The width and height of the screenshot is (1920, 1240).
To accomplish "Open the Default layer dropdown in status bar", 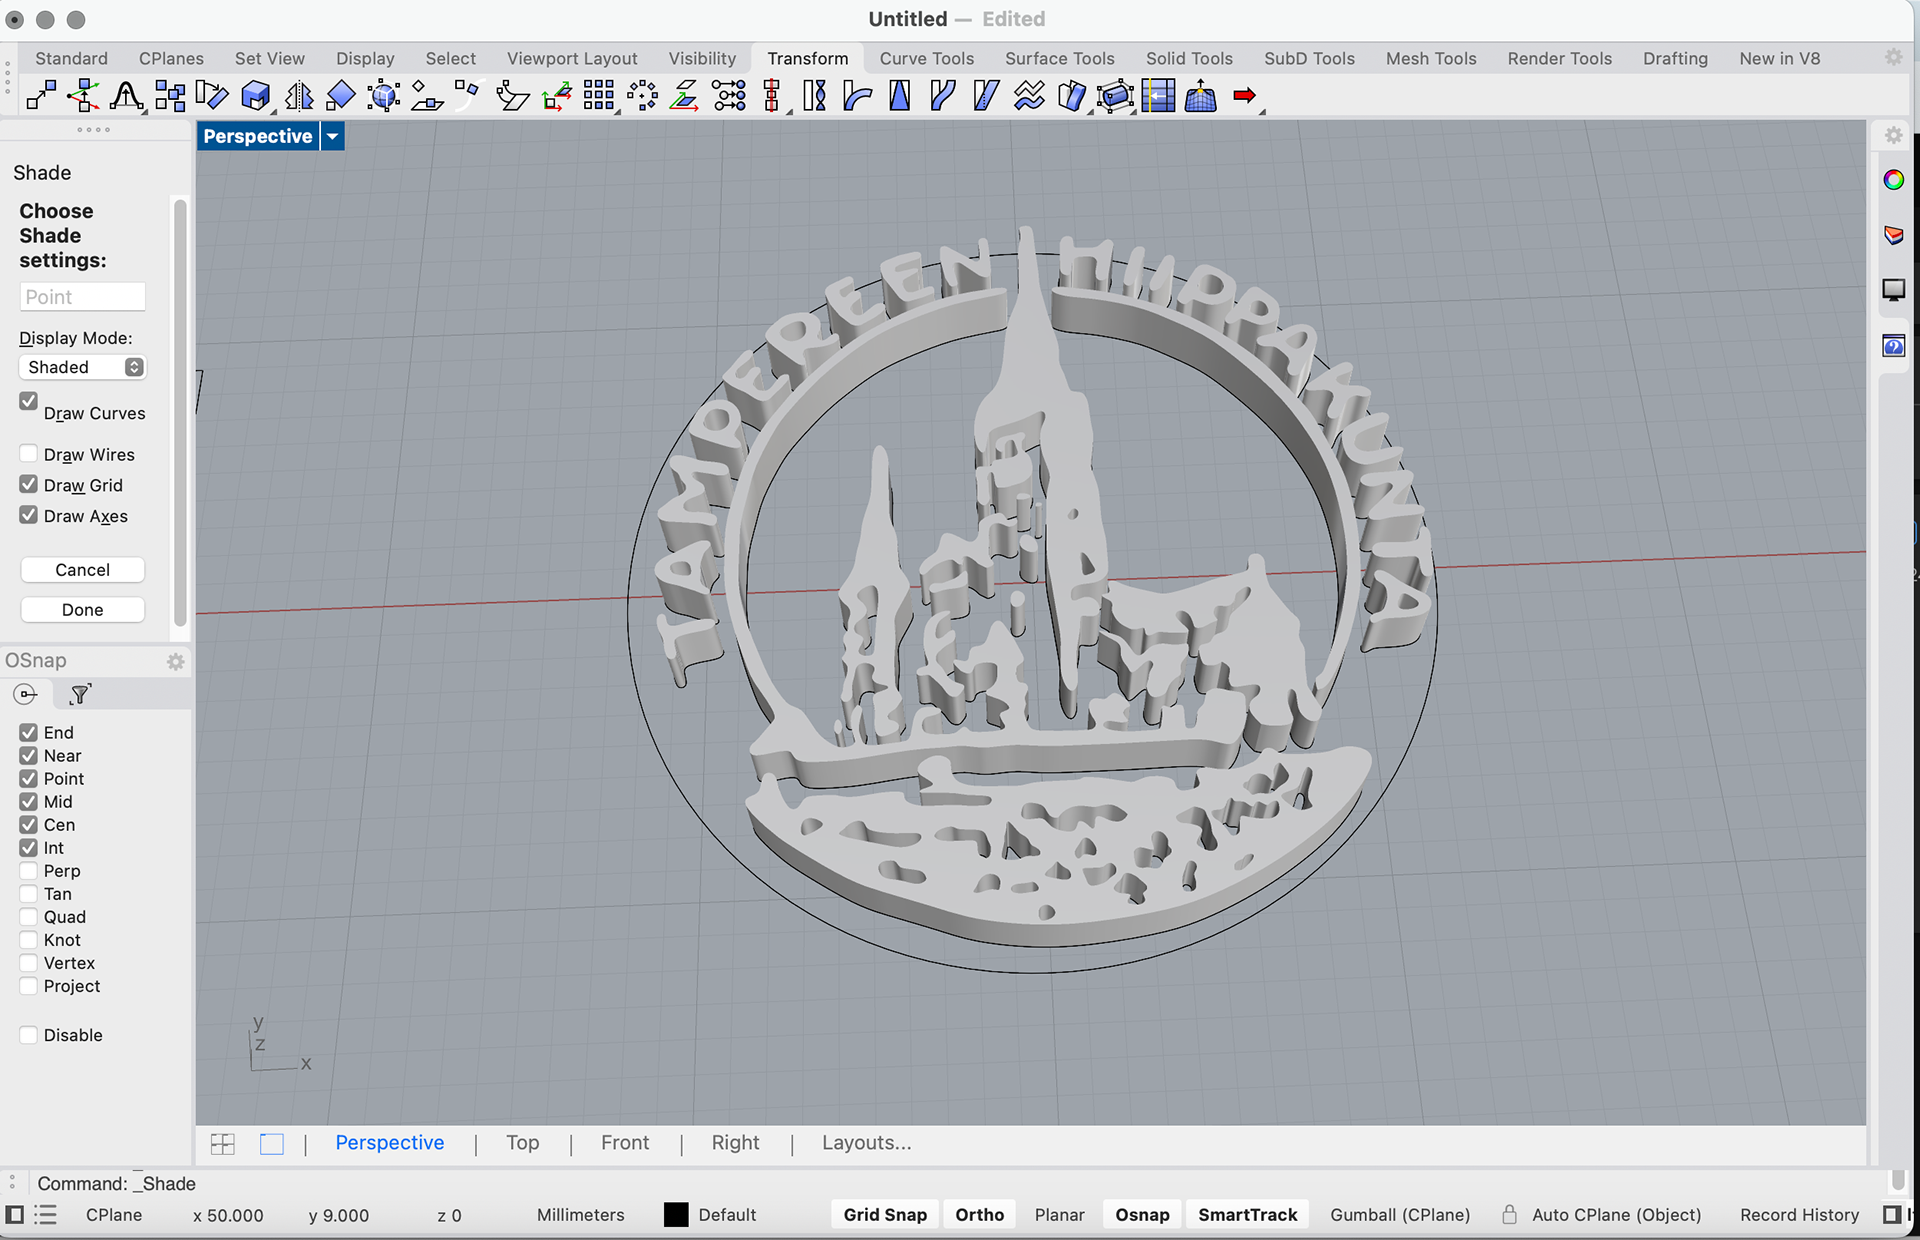I will [727, 1215].
